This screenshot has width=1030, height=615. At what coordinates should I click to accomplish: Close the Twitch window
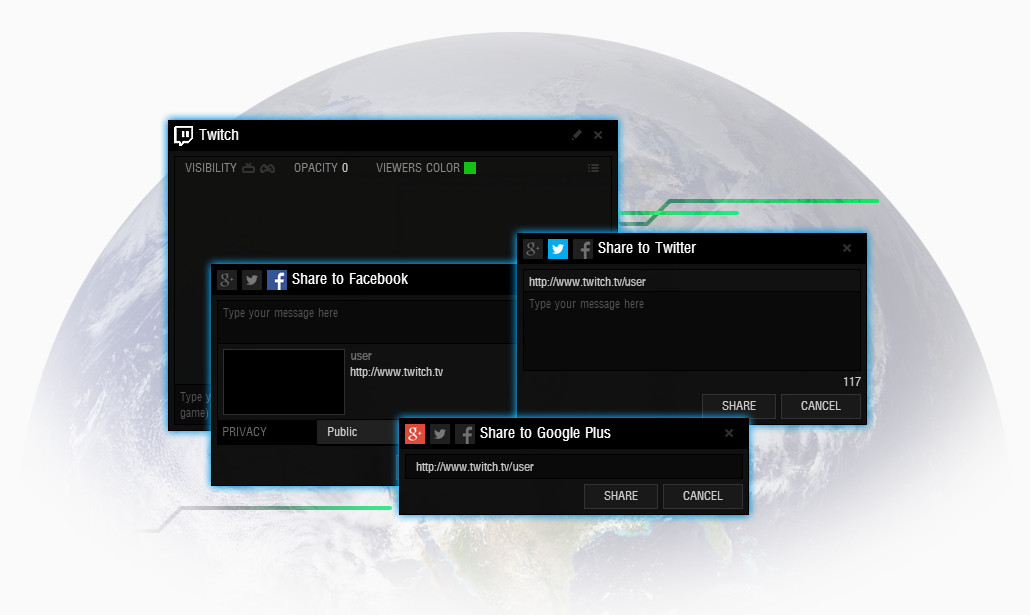598,135
